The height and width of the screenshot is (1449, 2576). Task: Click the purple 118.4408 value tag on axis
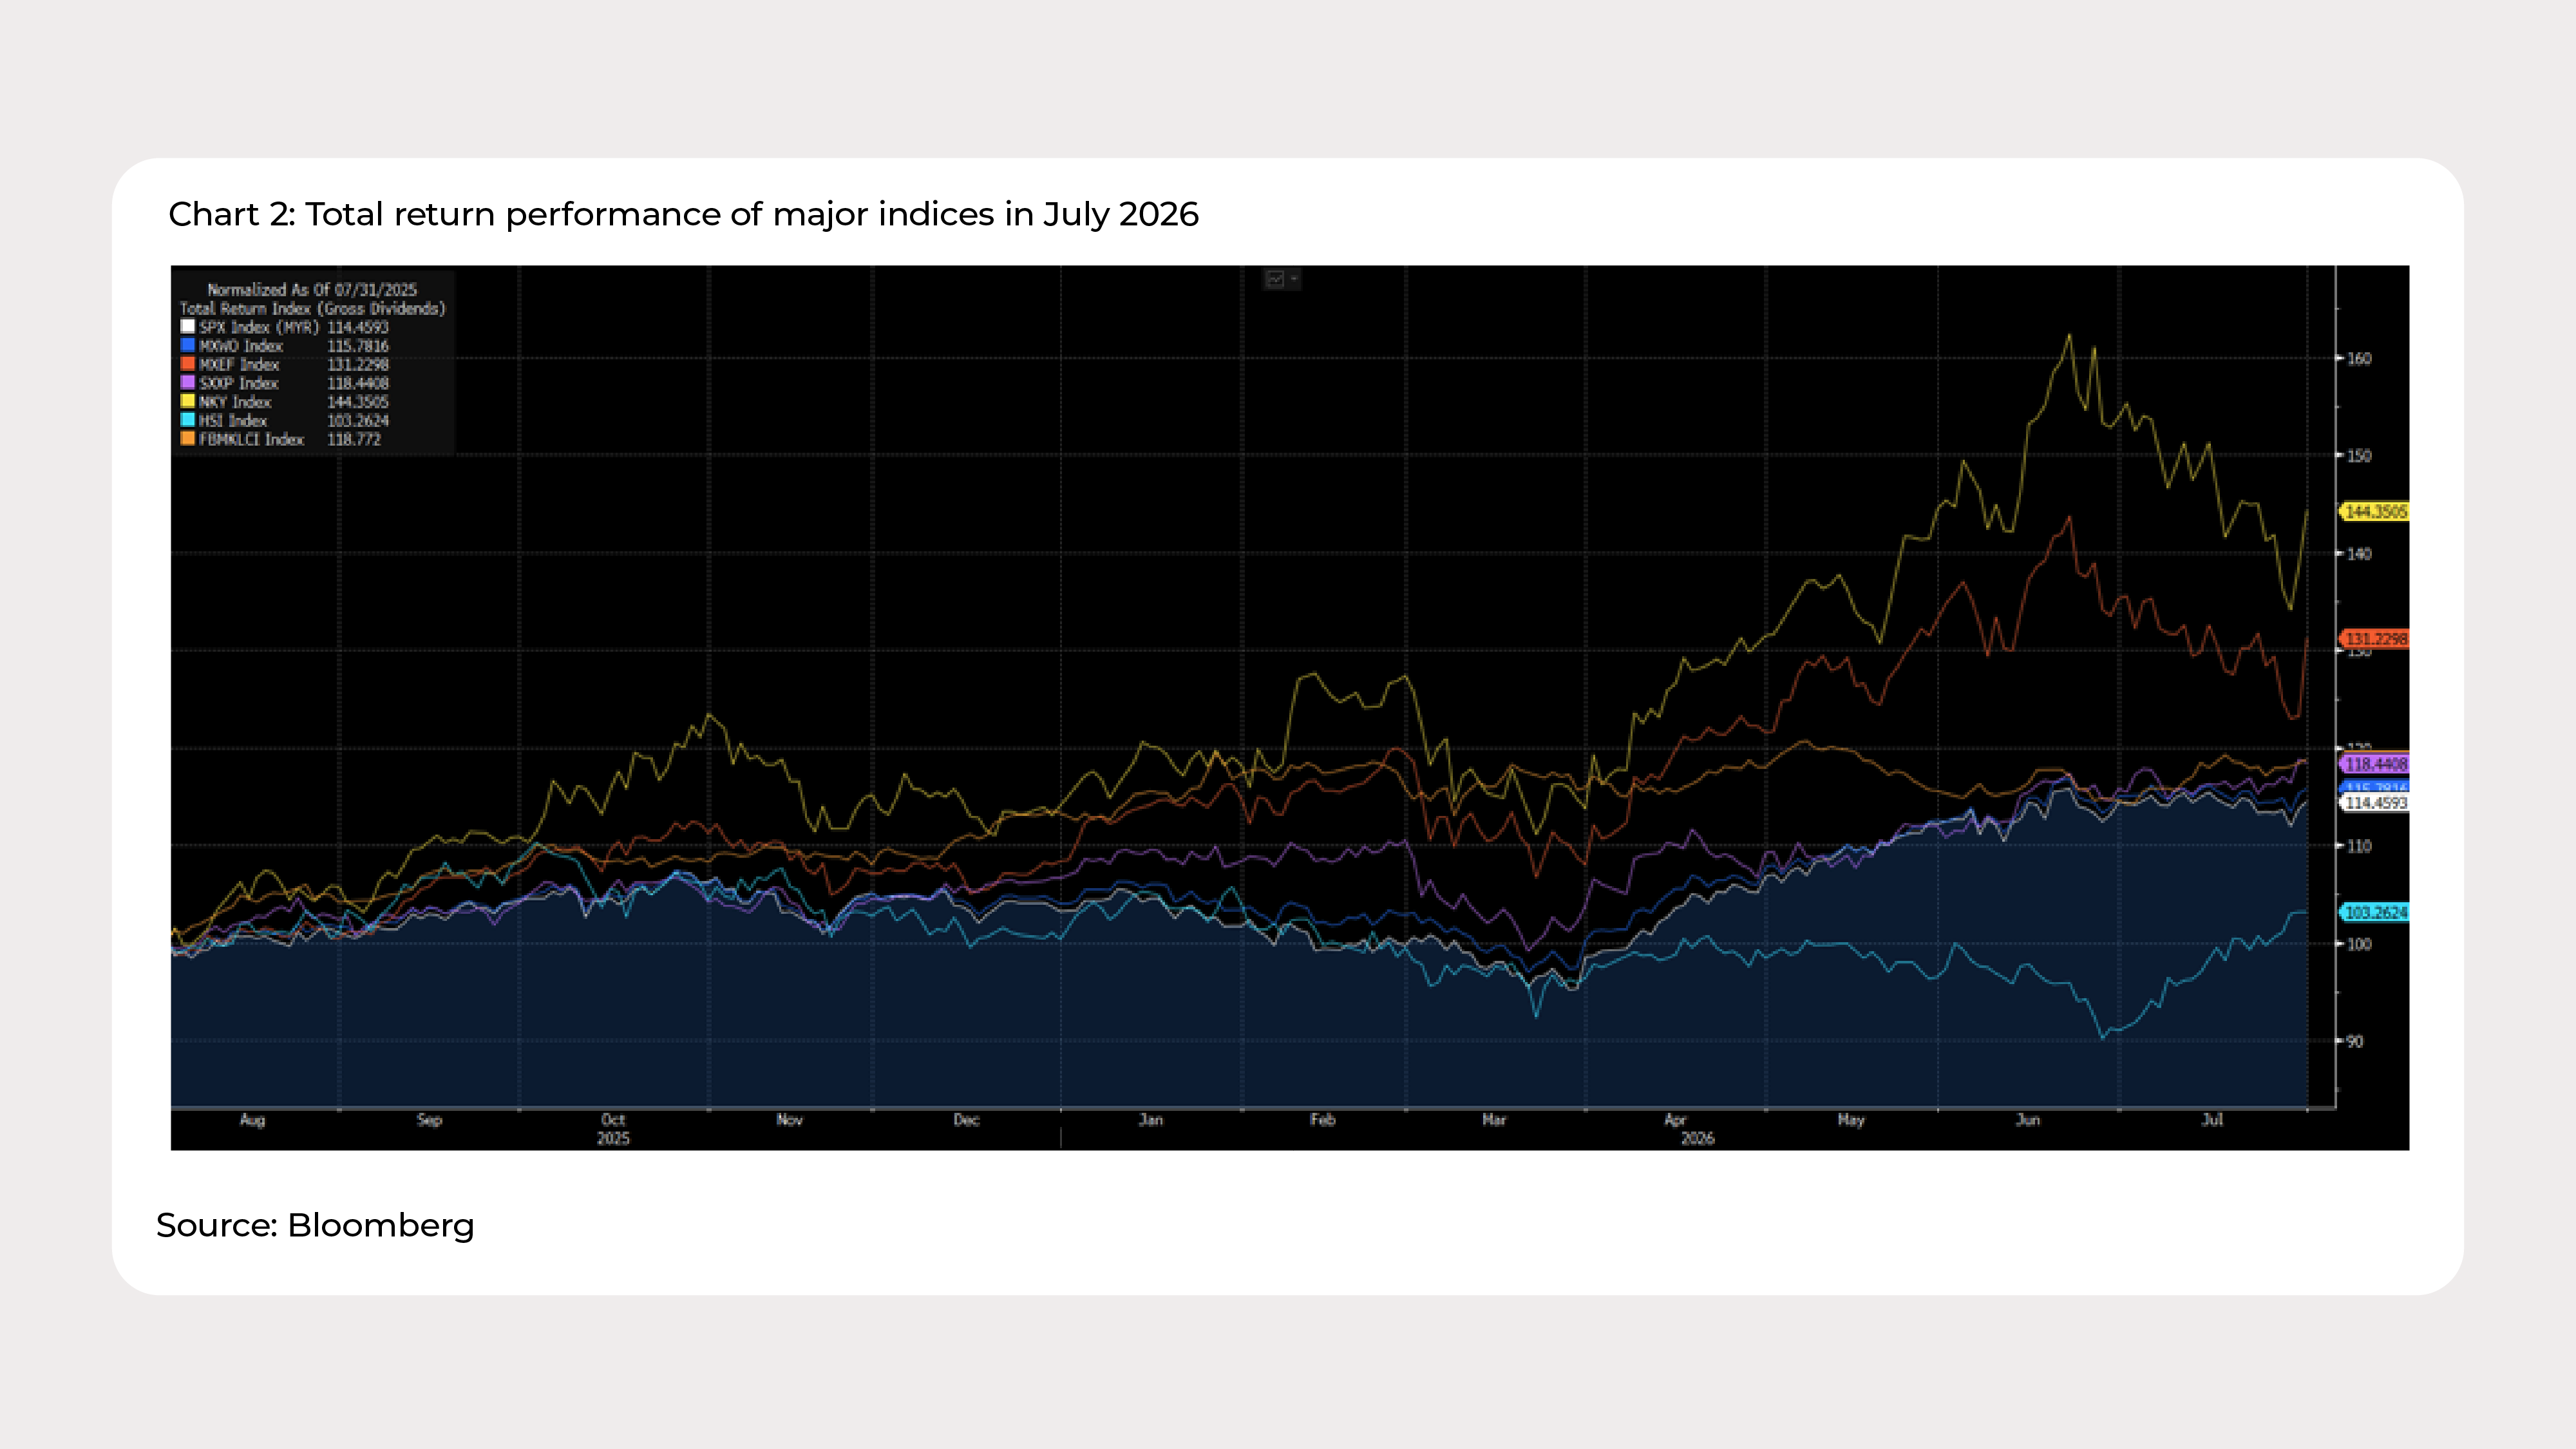pos(2375,764)
